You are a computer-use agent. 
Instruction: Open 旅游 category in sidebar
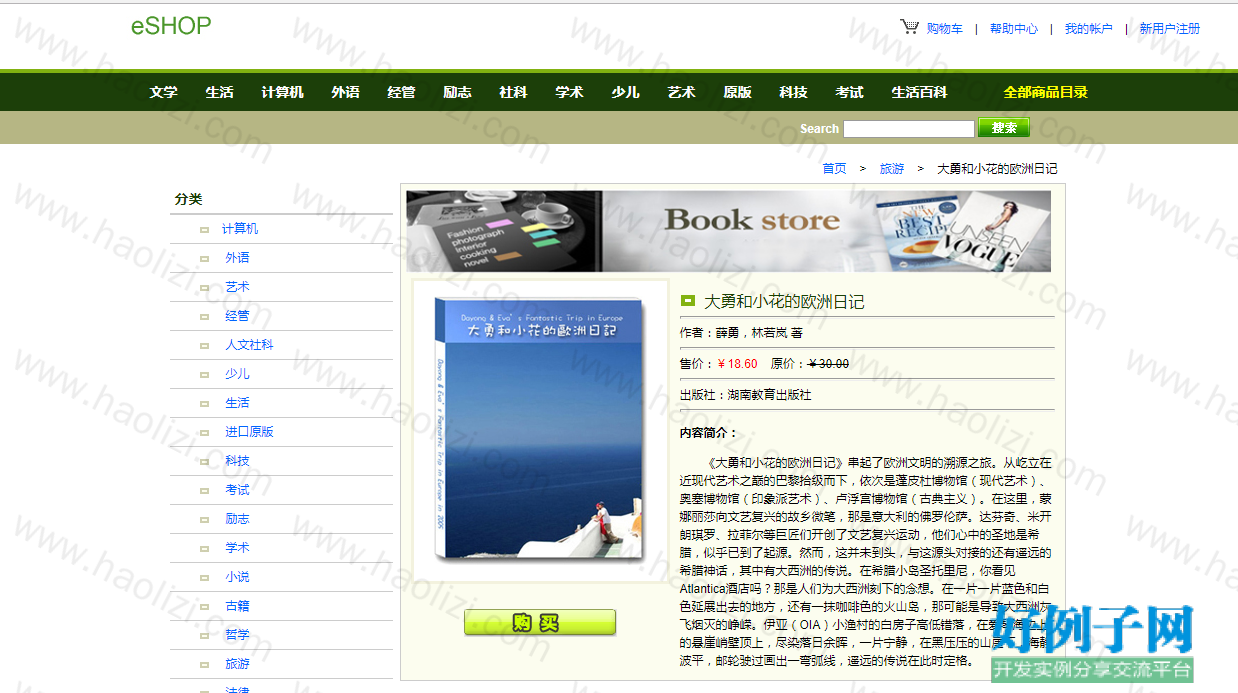[x=237, y=664]
